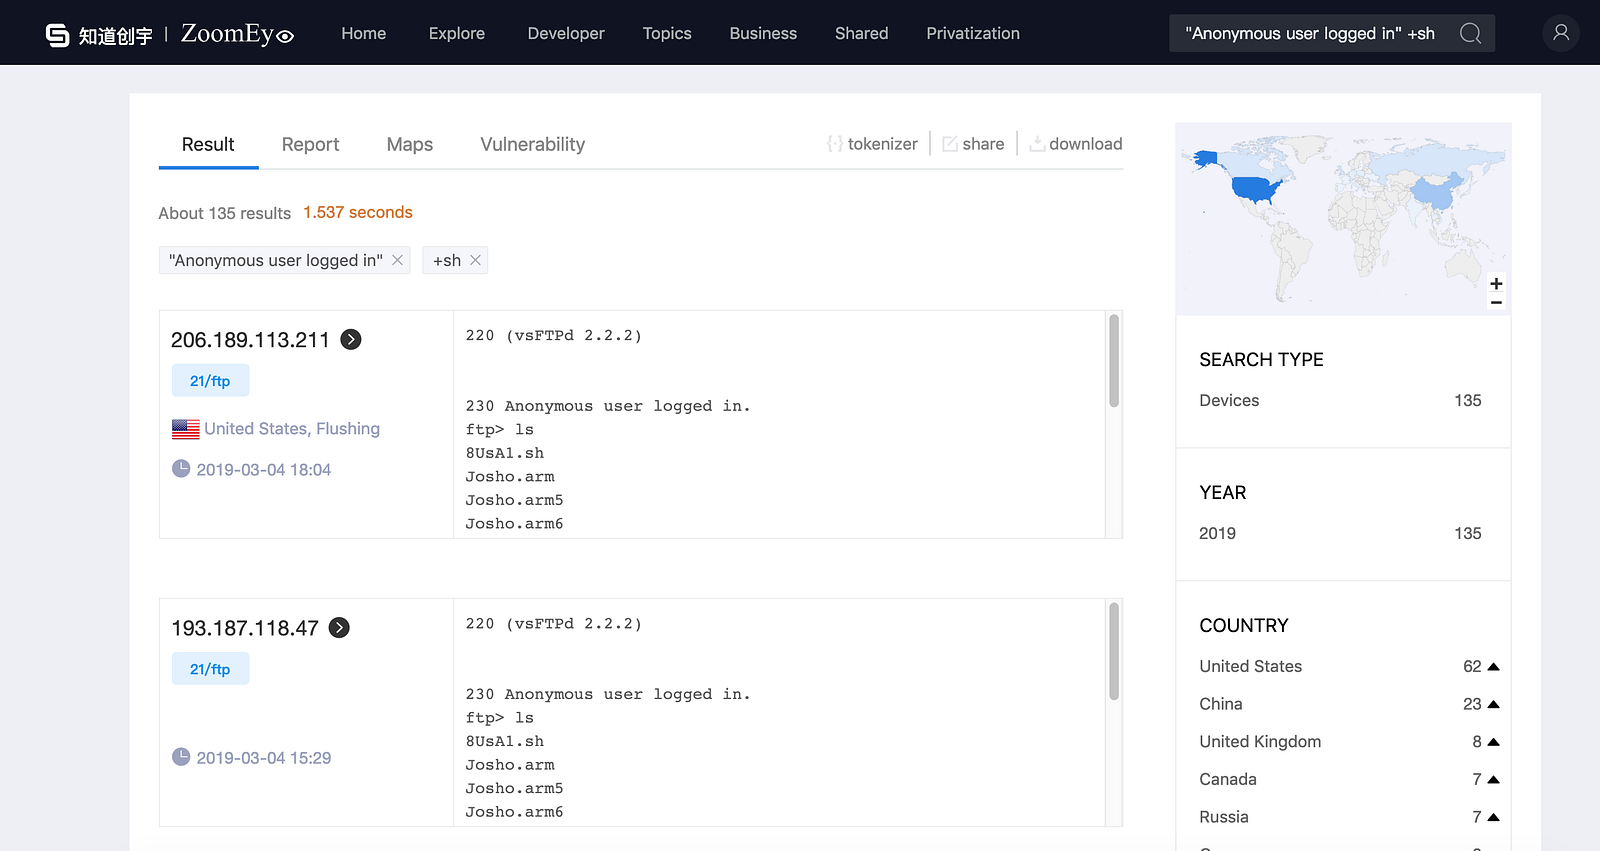The width and height of the screenshot is (1600, 851).
Task: Click the 21/ftp tag for 193.187.118.47
Action: (210, 669)
